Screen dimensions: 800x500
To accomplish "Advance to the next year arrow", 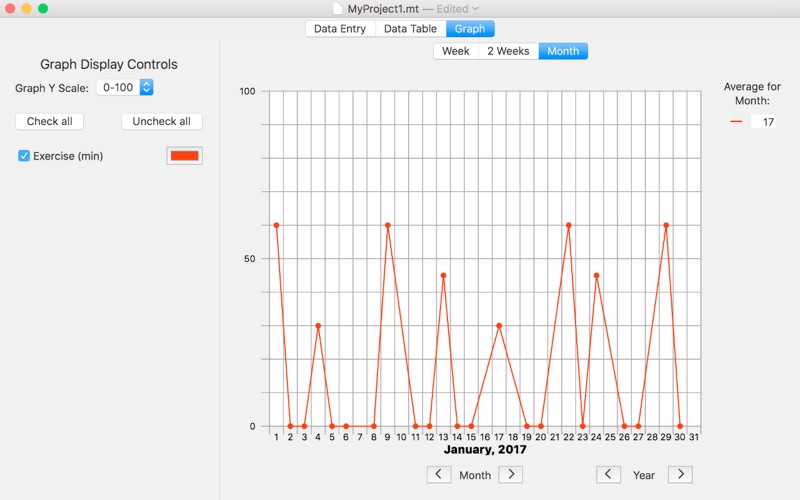I will point(680,474).
